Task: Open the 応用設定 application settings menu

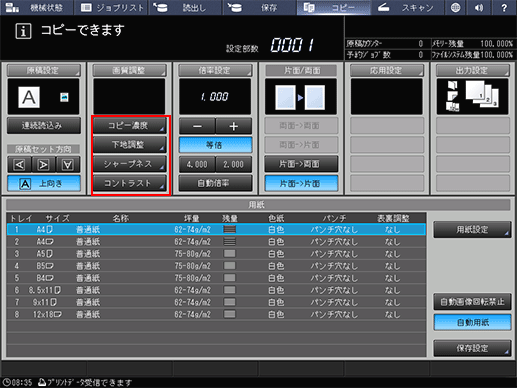Action: click(387, 70)
